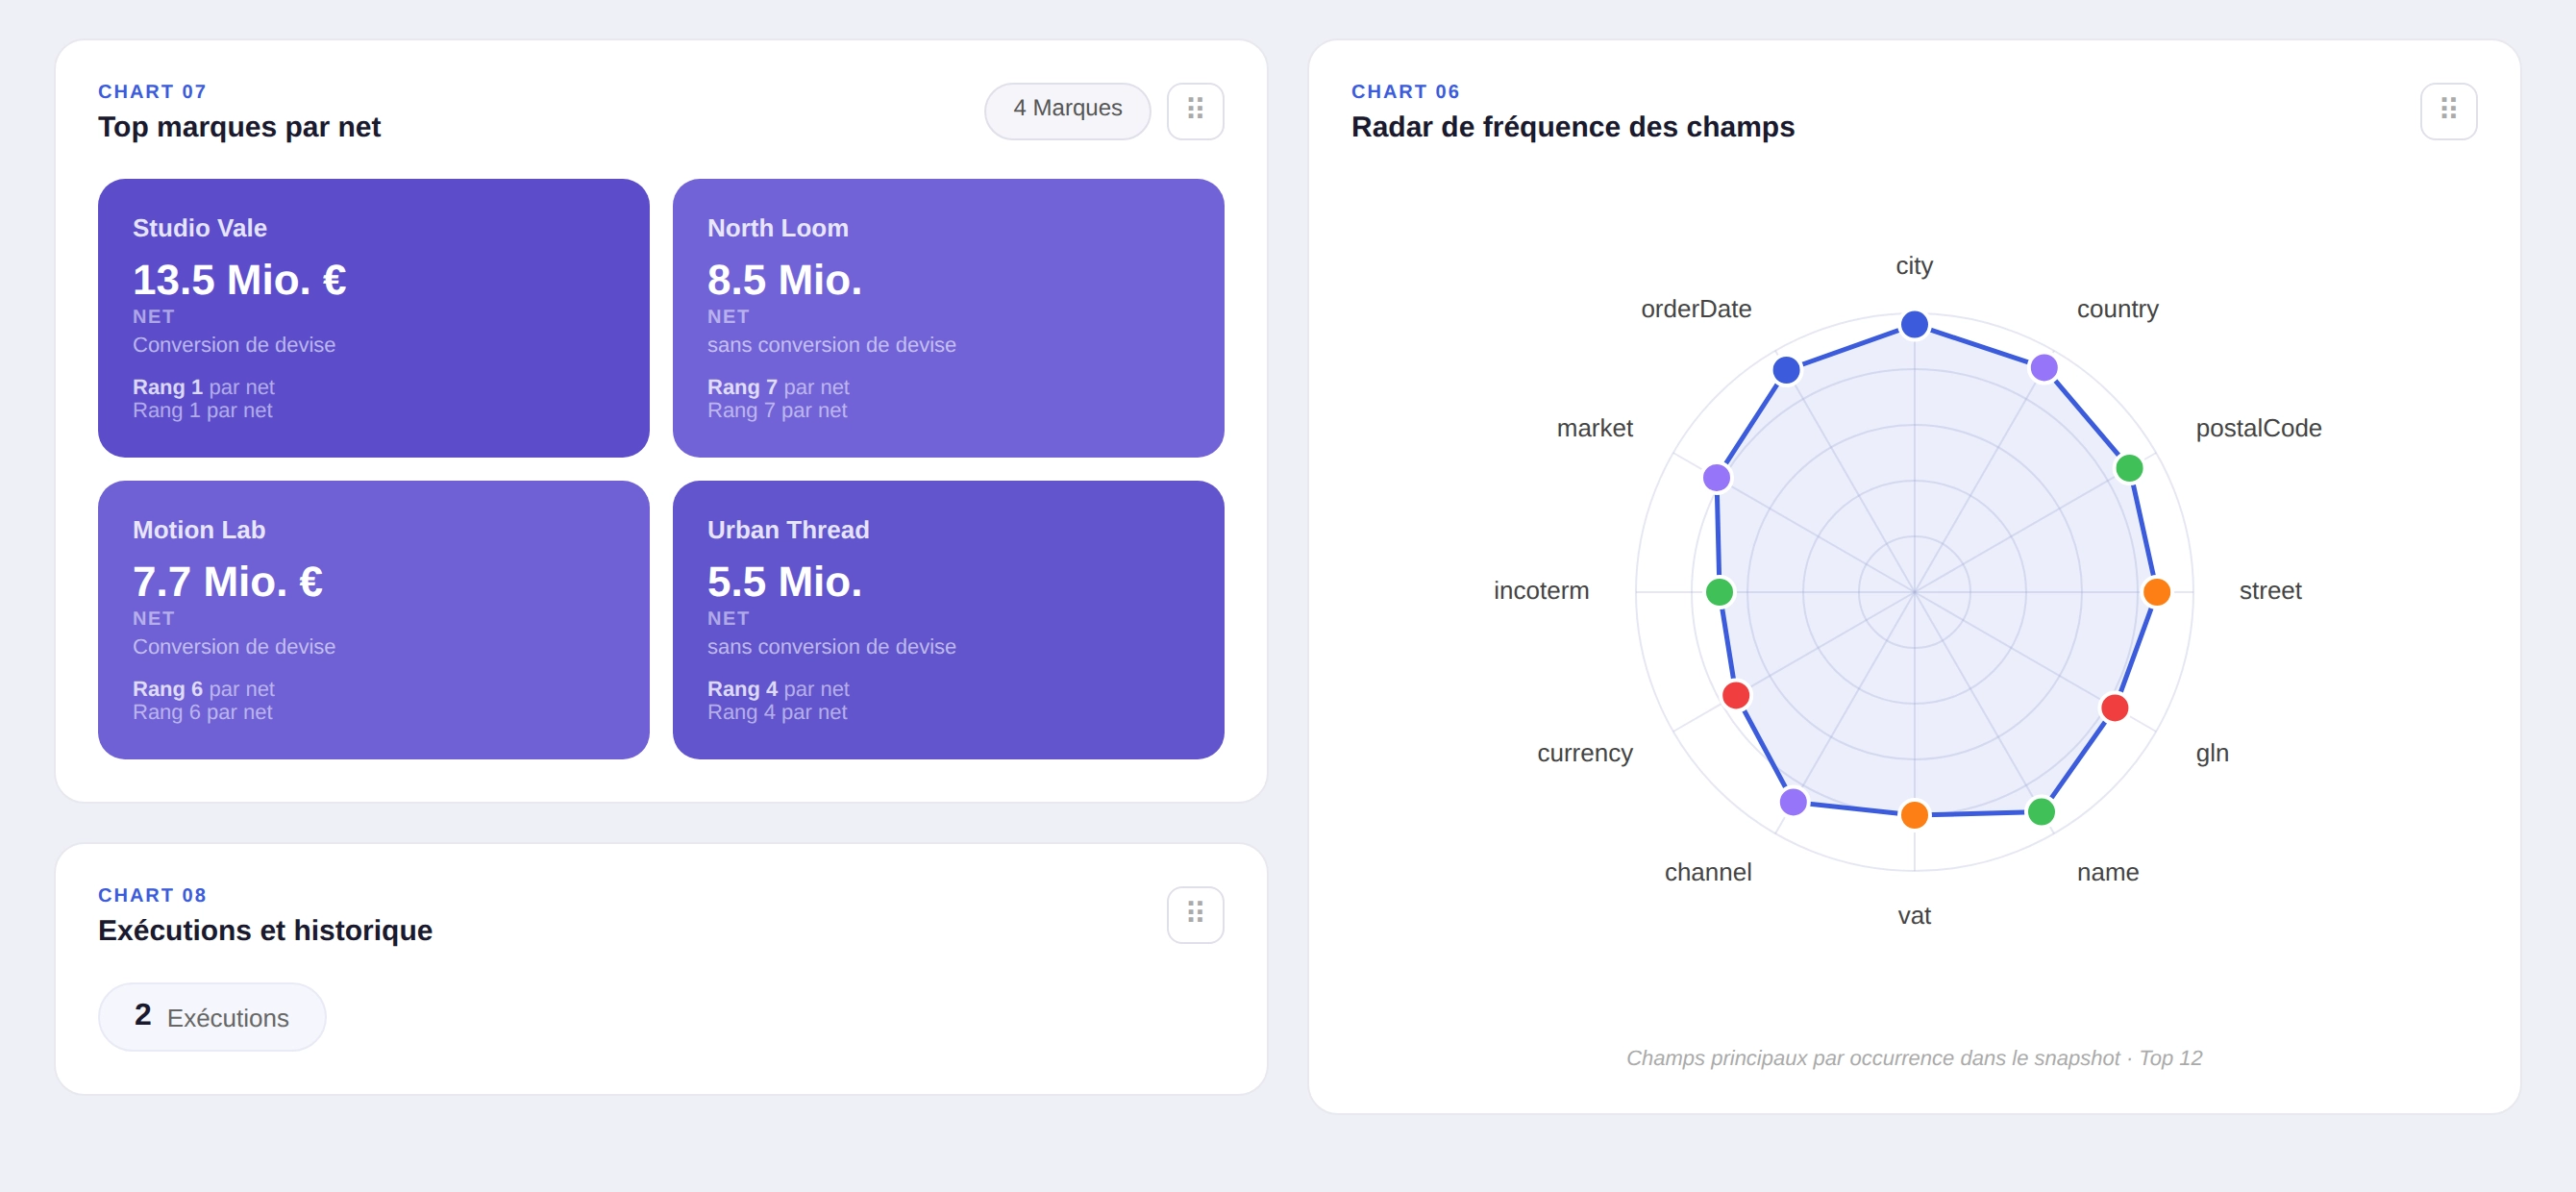2576x1192 pixels.
Task: Click the incoterm axis label
Action: pyautogui.click(x=1541, y=590)
